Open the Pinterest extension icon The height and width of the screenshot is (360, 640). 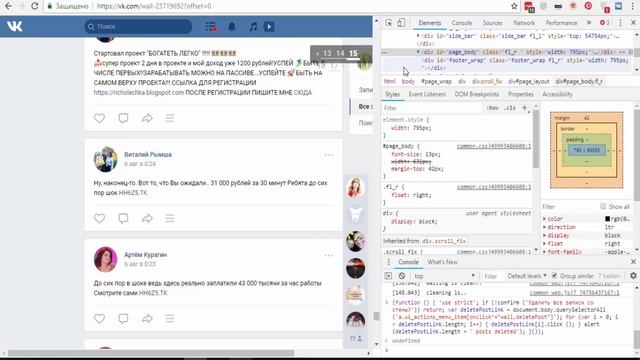(588, 6)
